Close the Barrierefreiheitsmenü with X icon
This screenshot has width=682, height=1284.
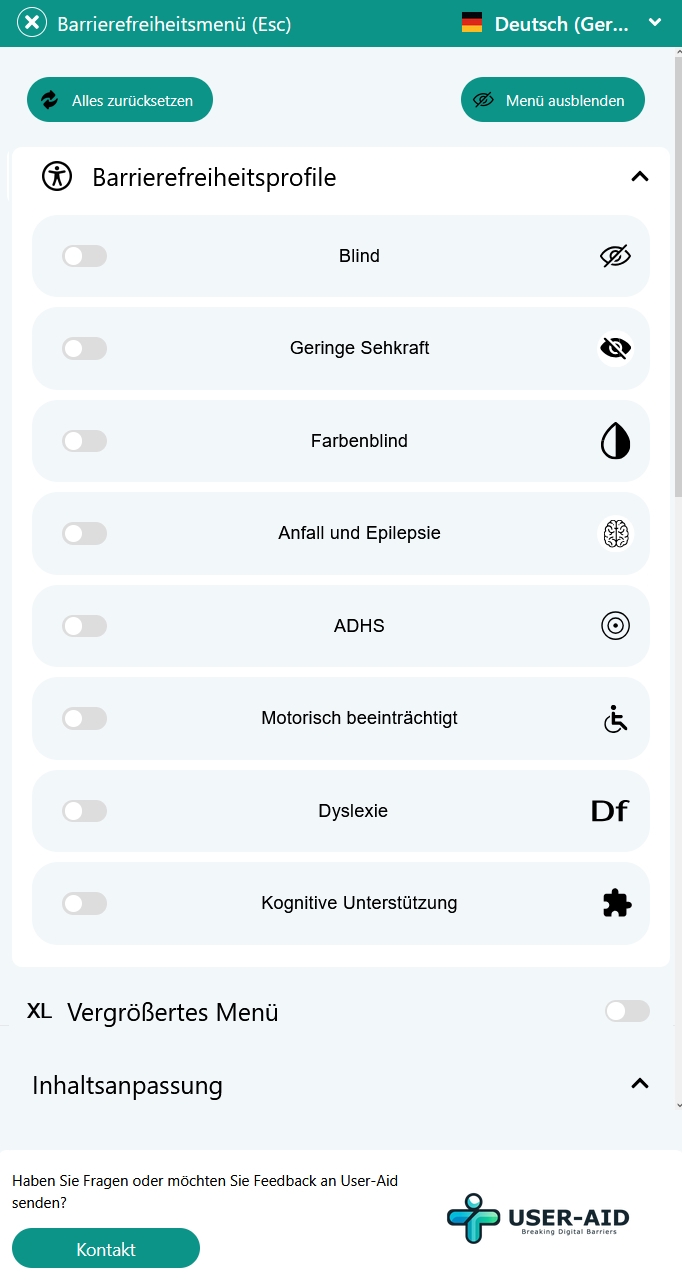(x=33, y=23)
